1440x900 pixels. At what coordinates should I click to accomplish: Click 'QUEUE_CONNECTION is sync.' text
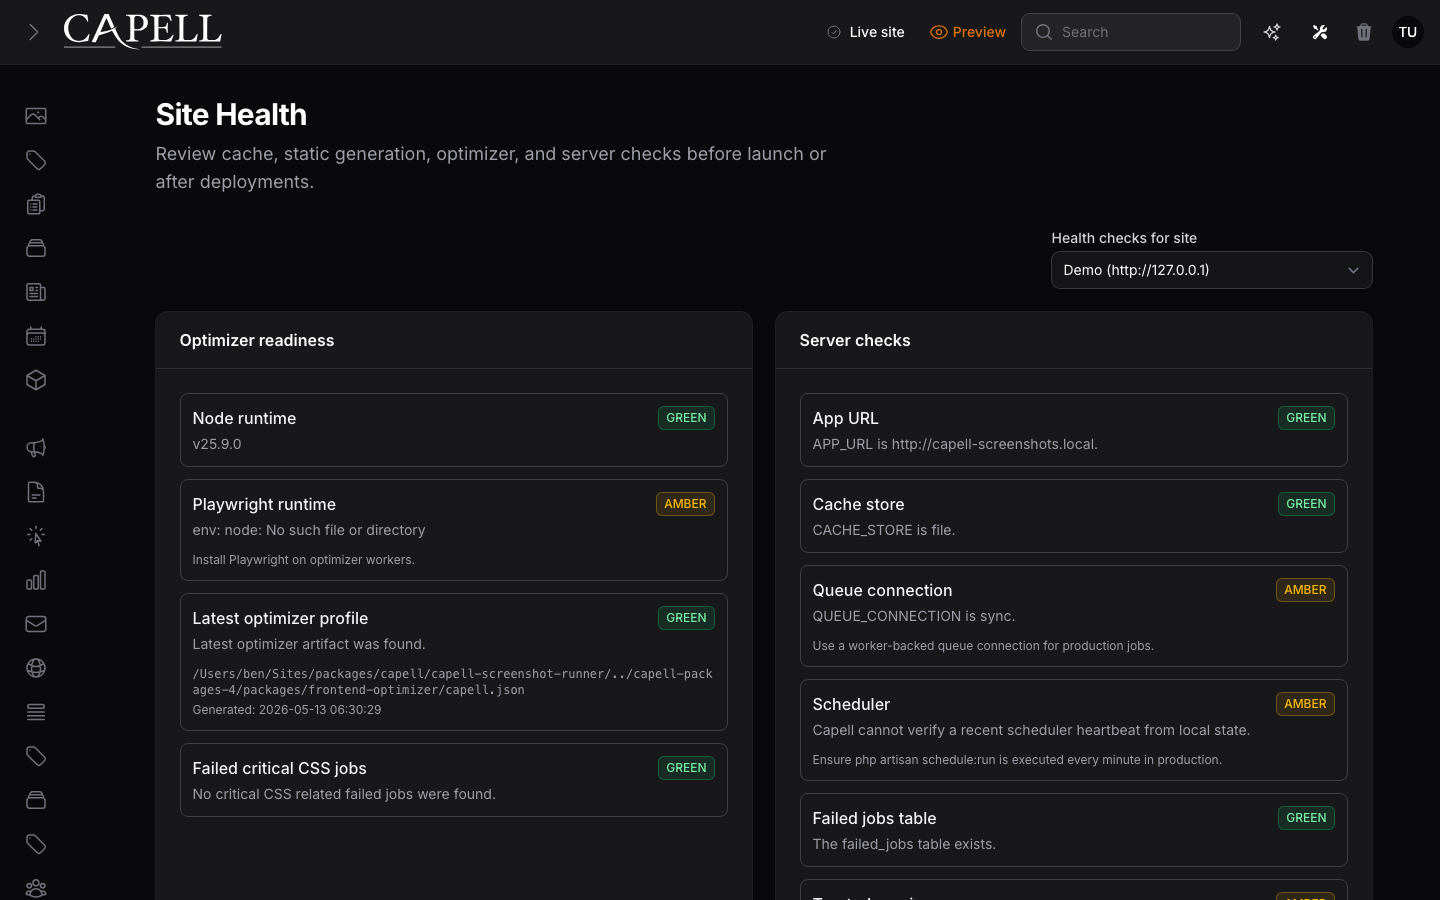pos(914,616)
